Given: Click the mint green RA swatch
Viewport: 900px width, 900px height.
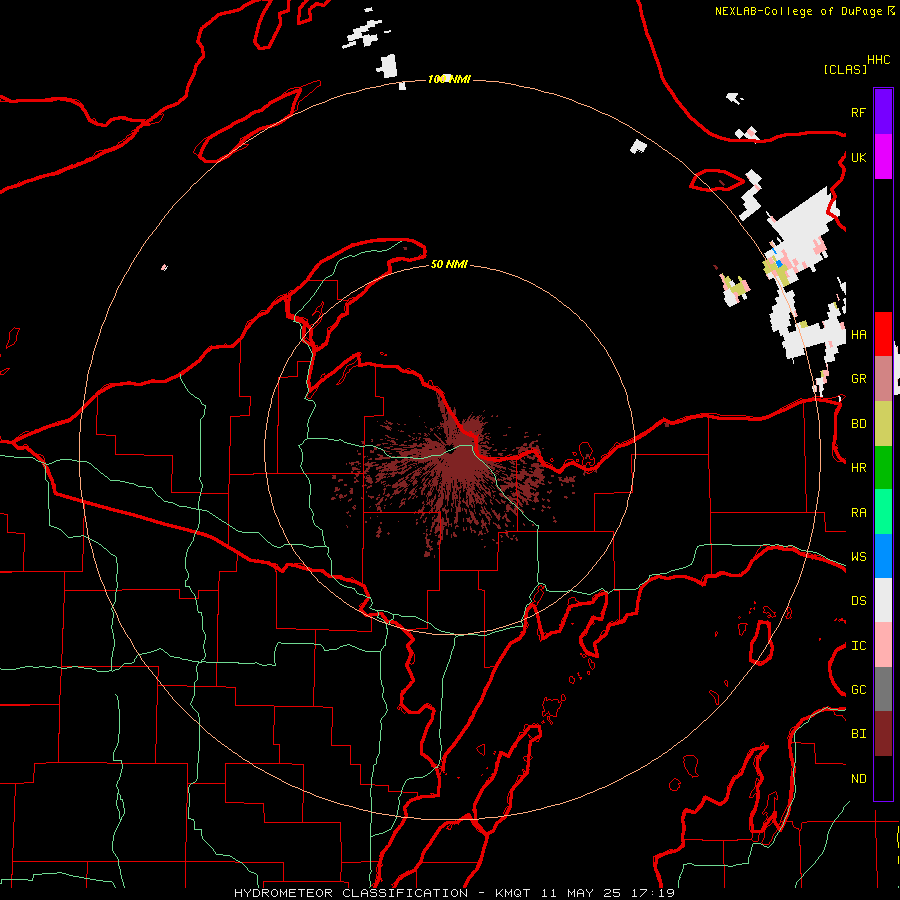Looking at the screenshot, I should [883, 512].
